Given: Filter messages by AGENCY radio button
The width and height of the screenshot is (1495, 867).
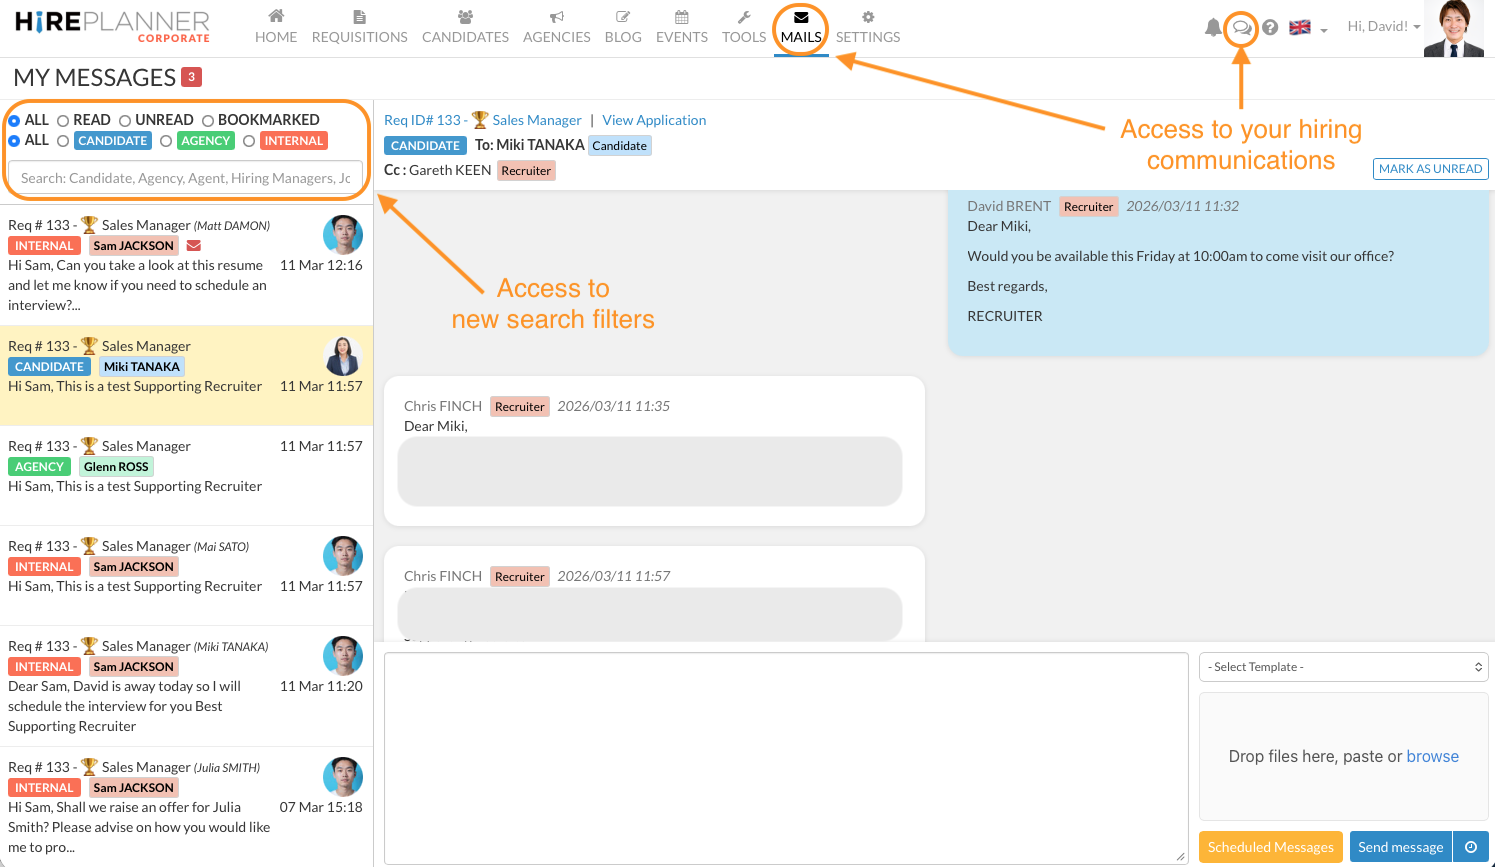Looking at the screenshot, I should 166,141.
